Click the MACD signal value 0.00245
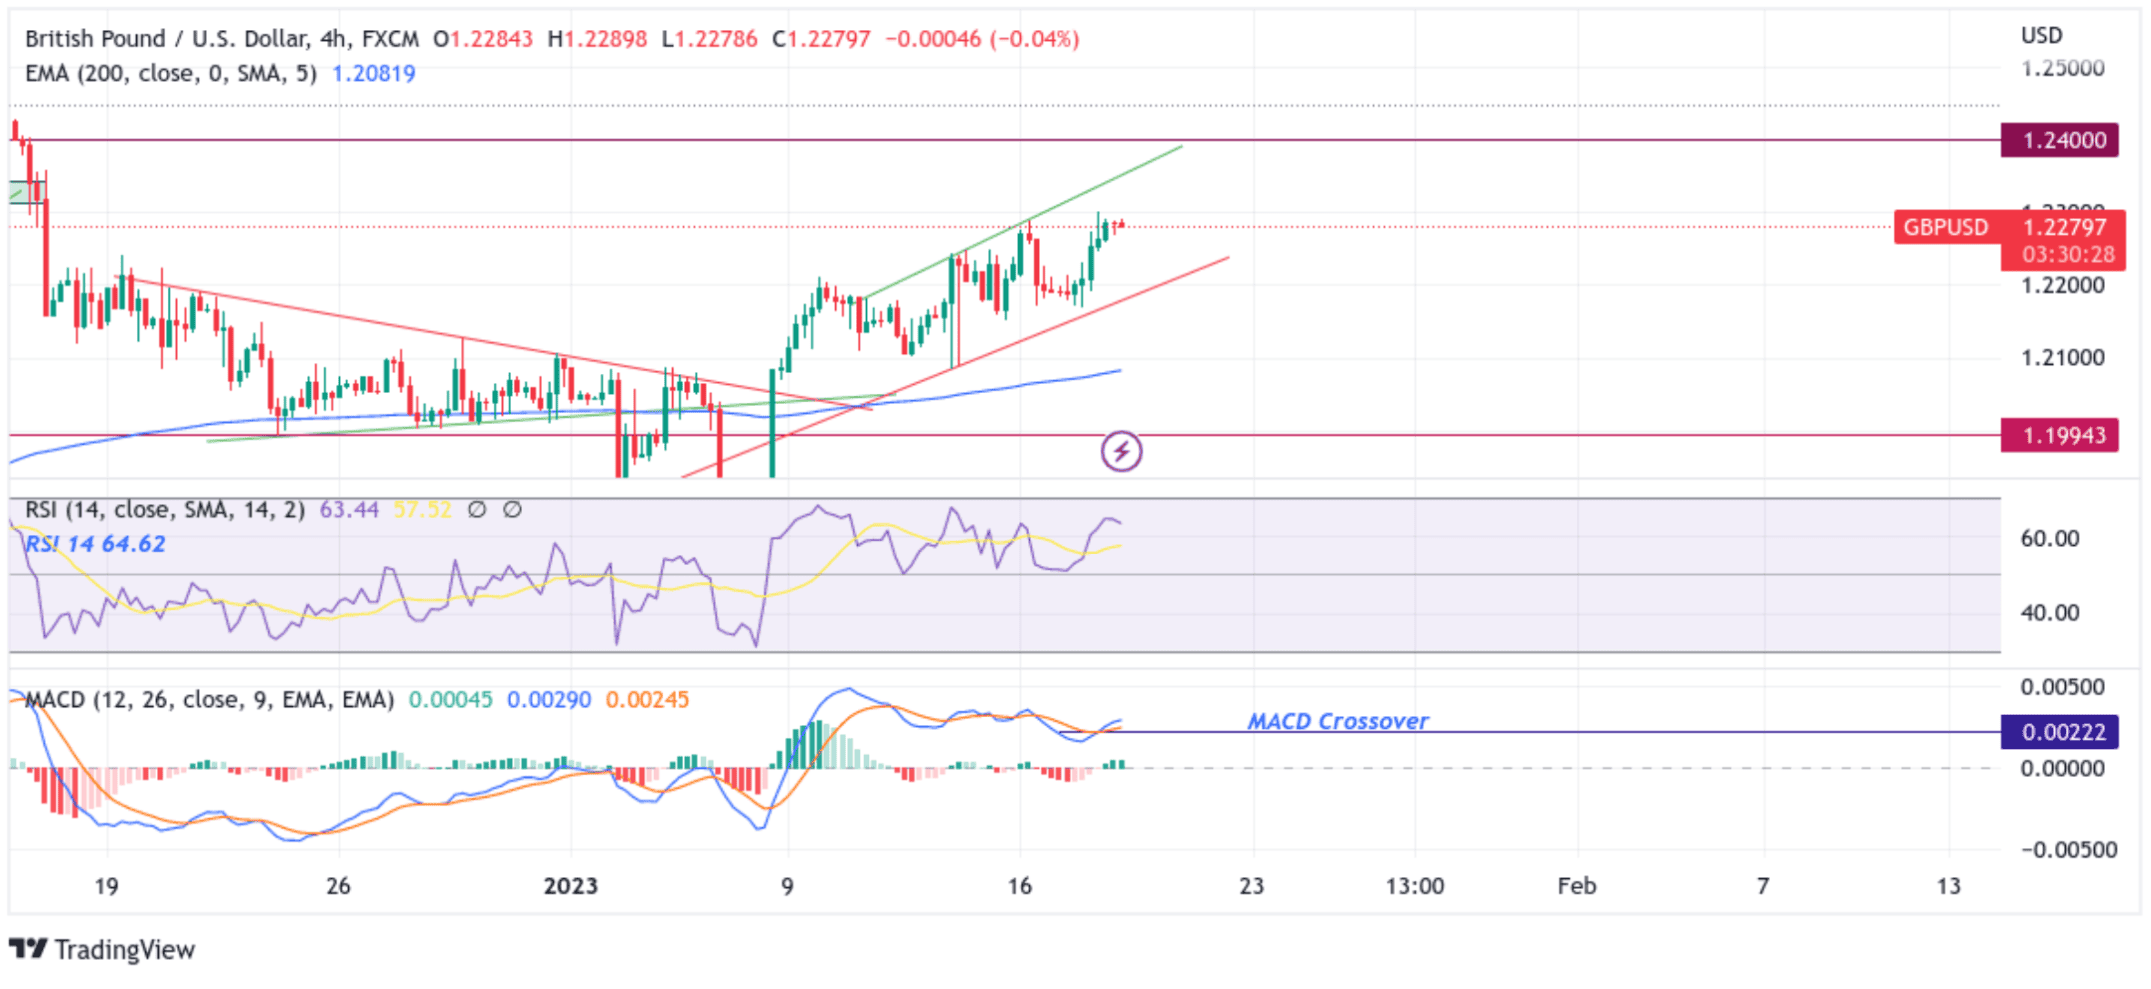This screenshot has height=989, width=2151. point(647,699)
